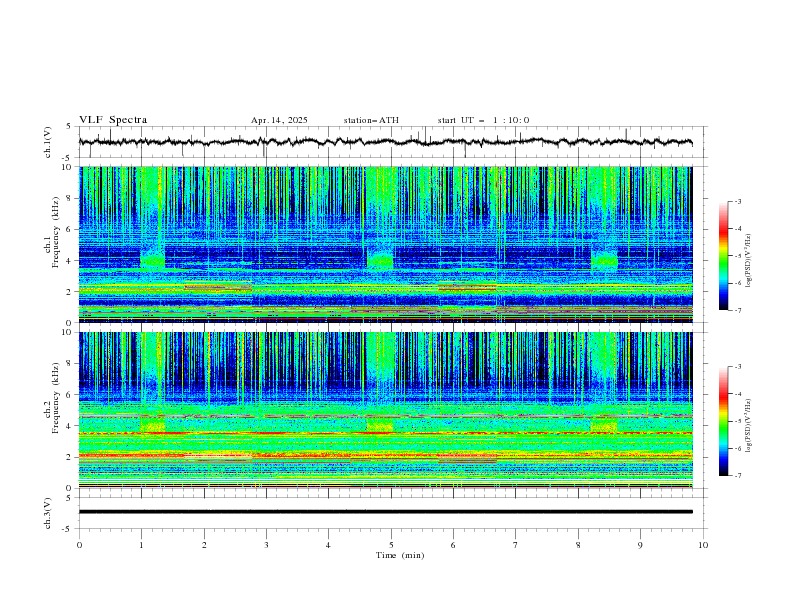Click the "10" time axis tick label
Screen dimensions: 792x612
click(703, 545)
